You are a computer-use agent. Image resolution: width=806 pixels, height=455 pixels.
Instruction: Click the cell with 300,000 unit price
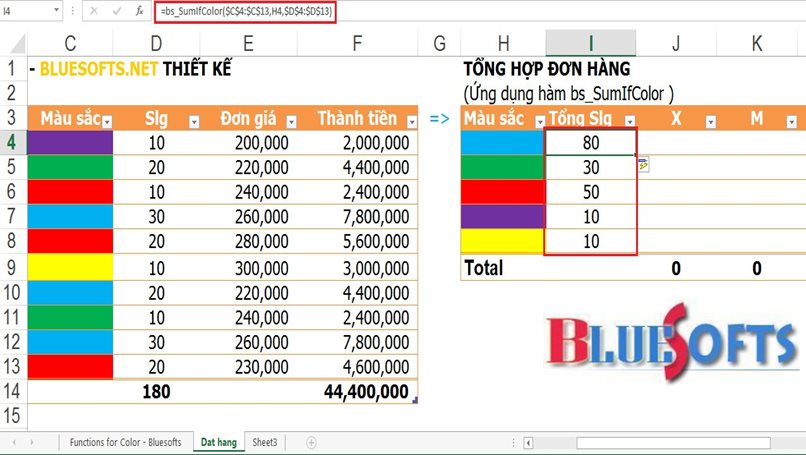coord(248,268)
